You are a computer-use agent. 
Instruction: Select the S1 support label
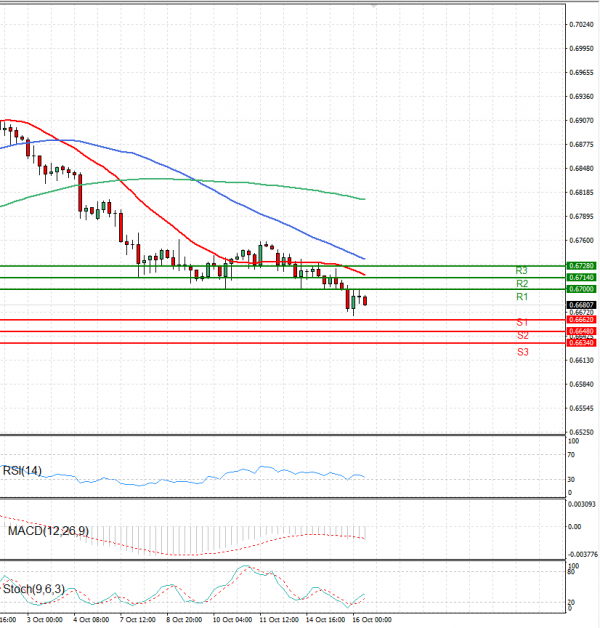pos(522,322)
